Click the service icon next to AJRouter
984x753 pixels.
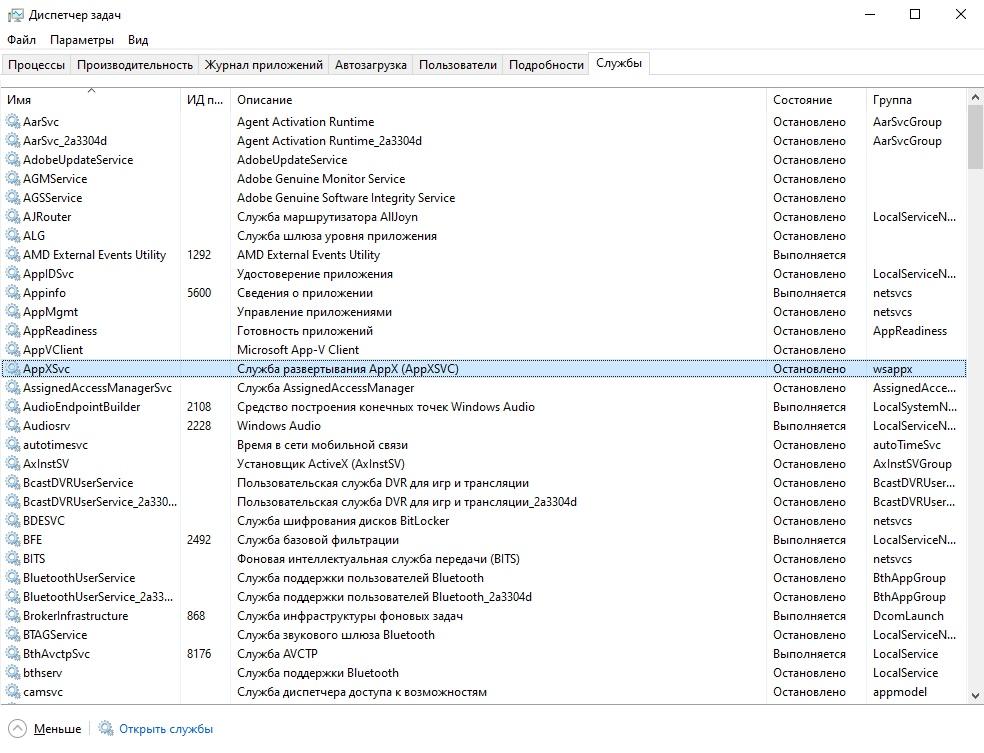(x=13, y=216)
